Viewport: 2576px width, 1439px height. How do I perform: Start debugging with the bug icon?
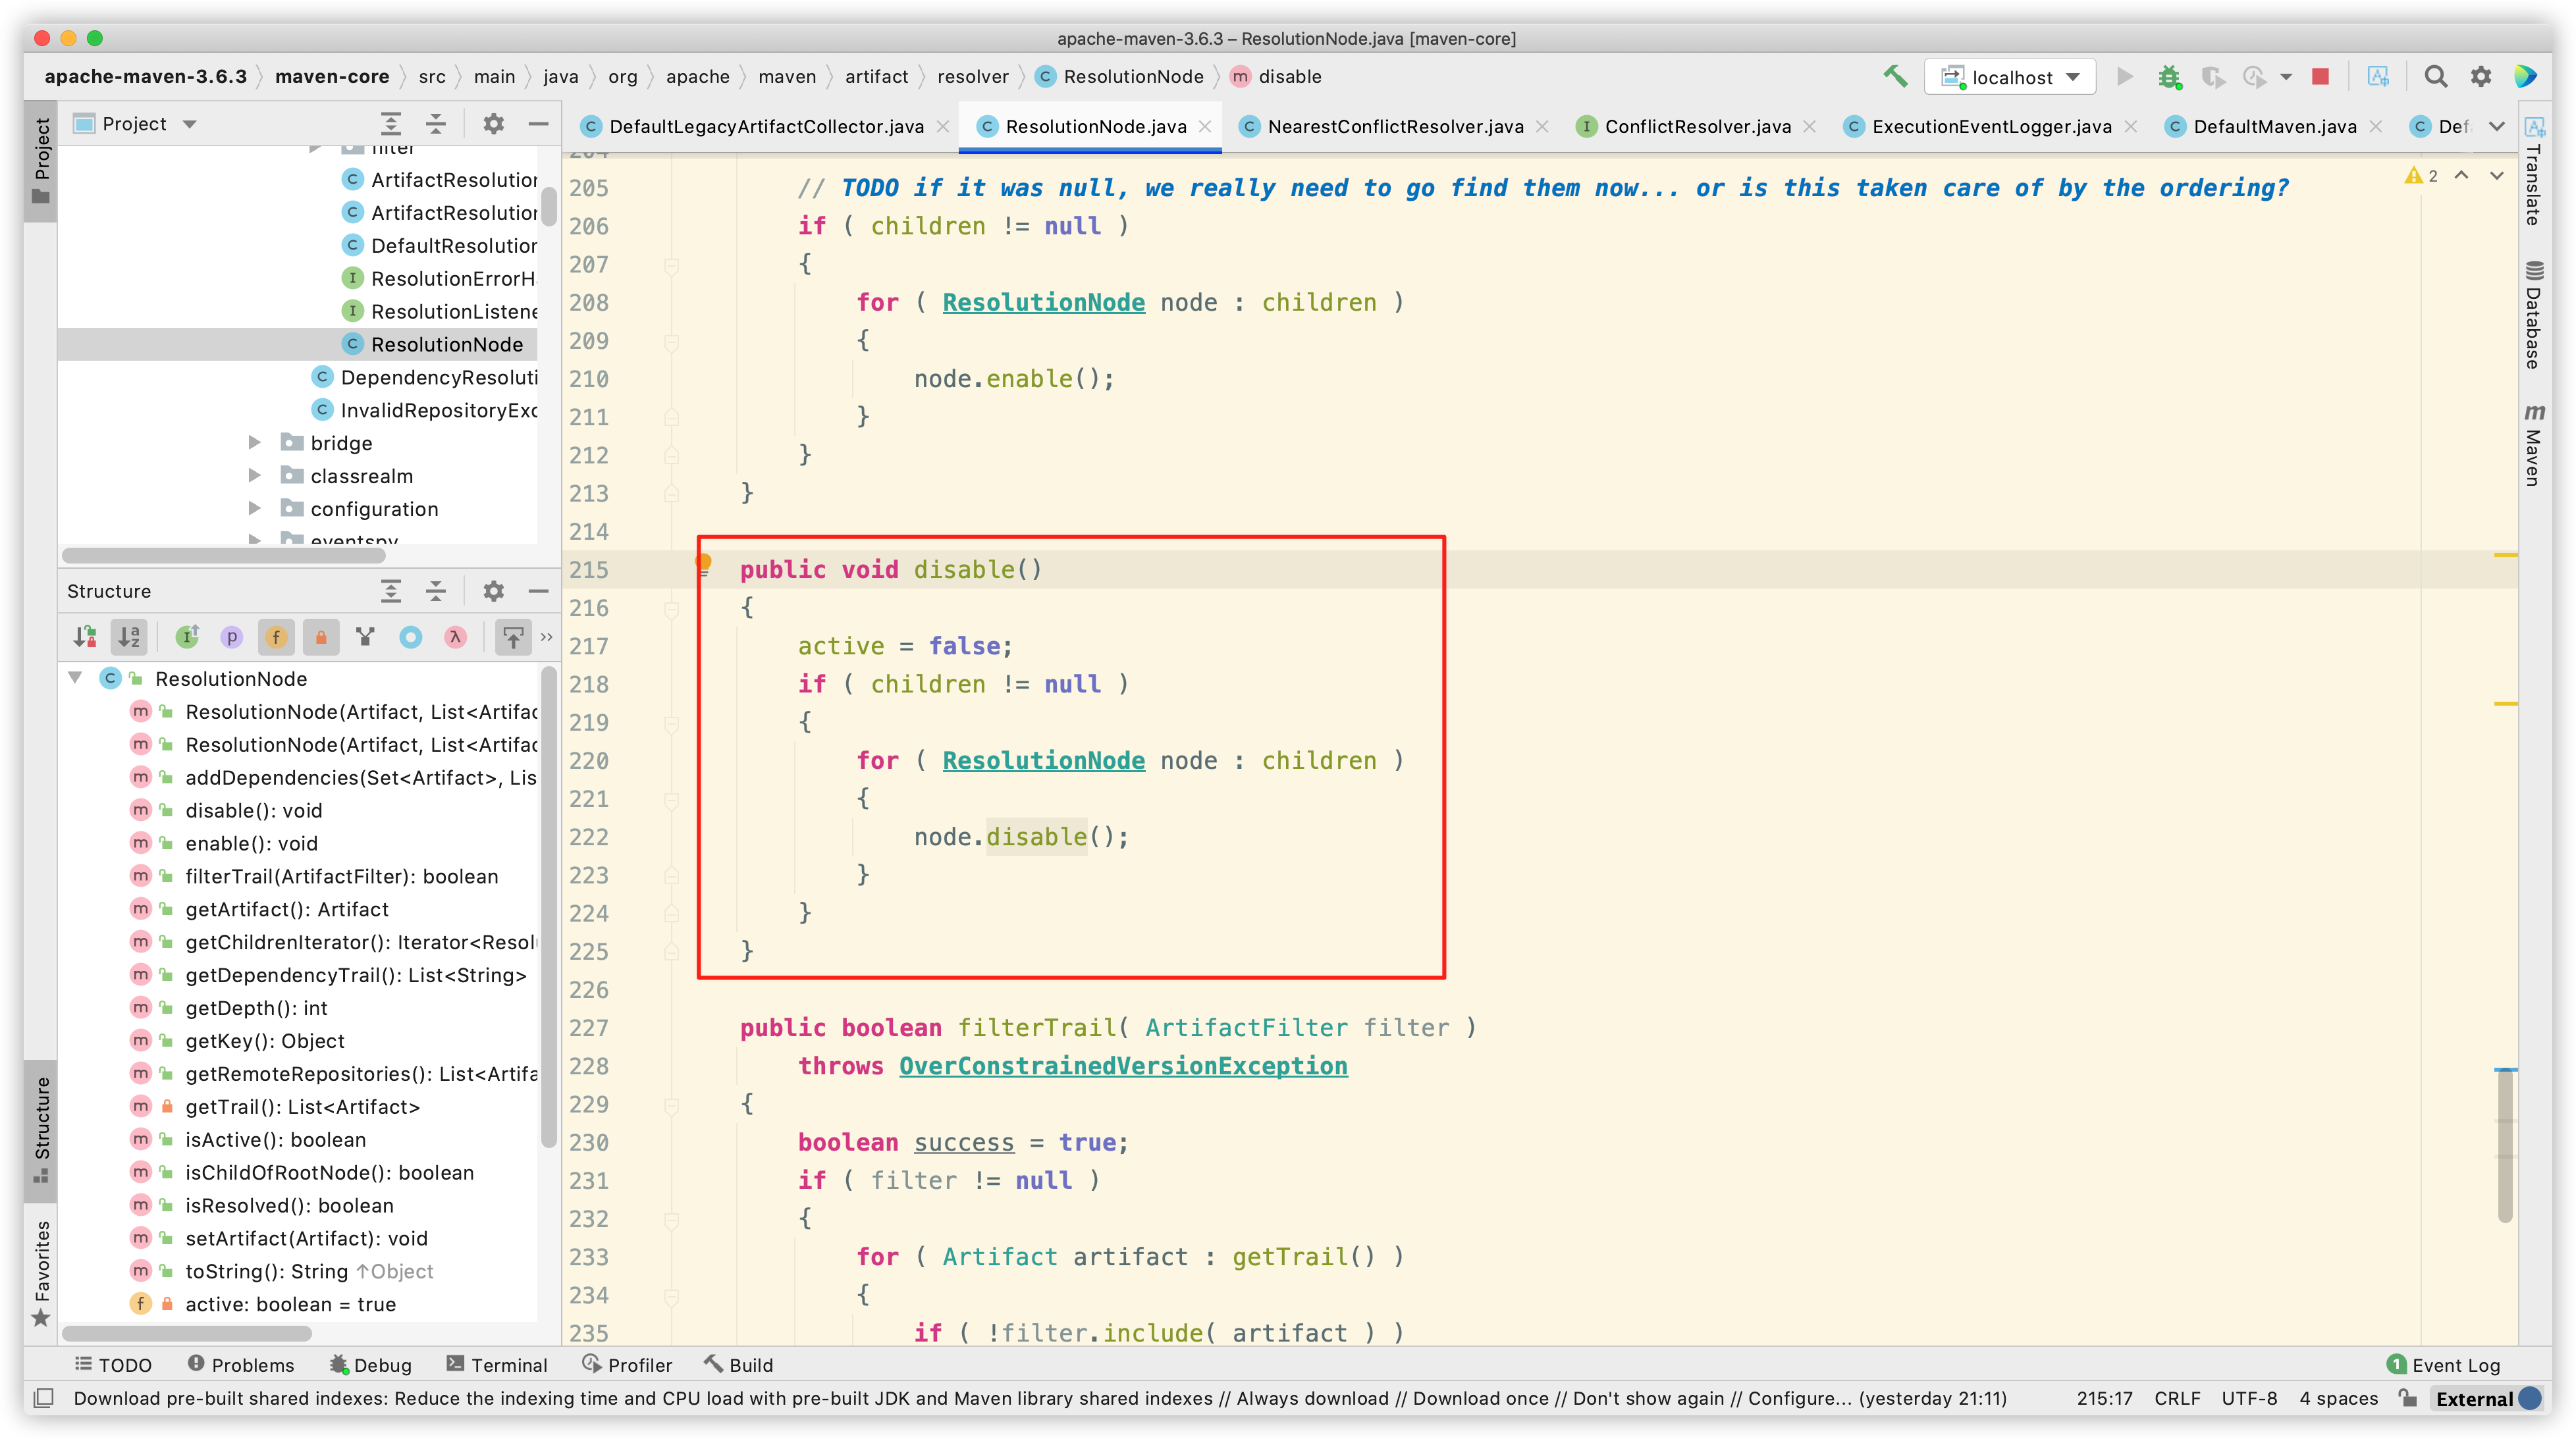coord(2169,77)
